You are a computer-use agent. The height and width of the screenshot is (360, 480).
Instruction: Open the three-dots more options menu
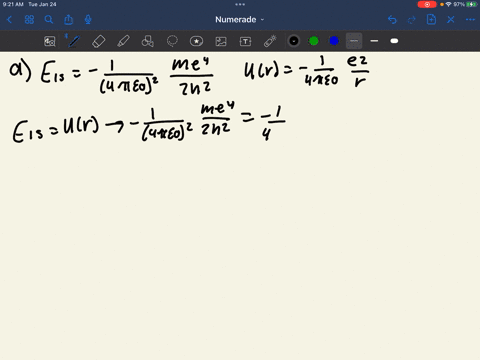470,20
